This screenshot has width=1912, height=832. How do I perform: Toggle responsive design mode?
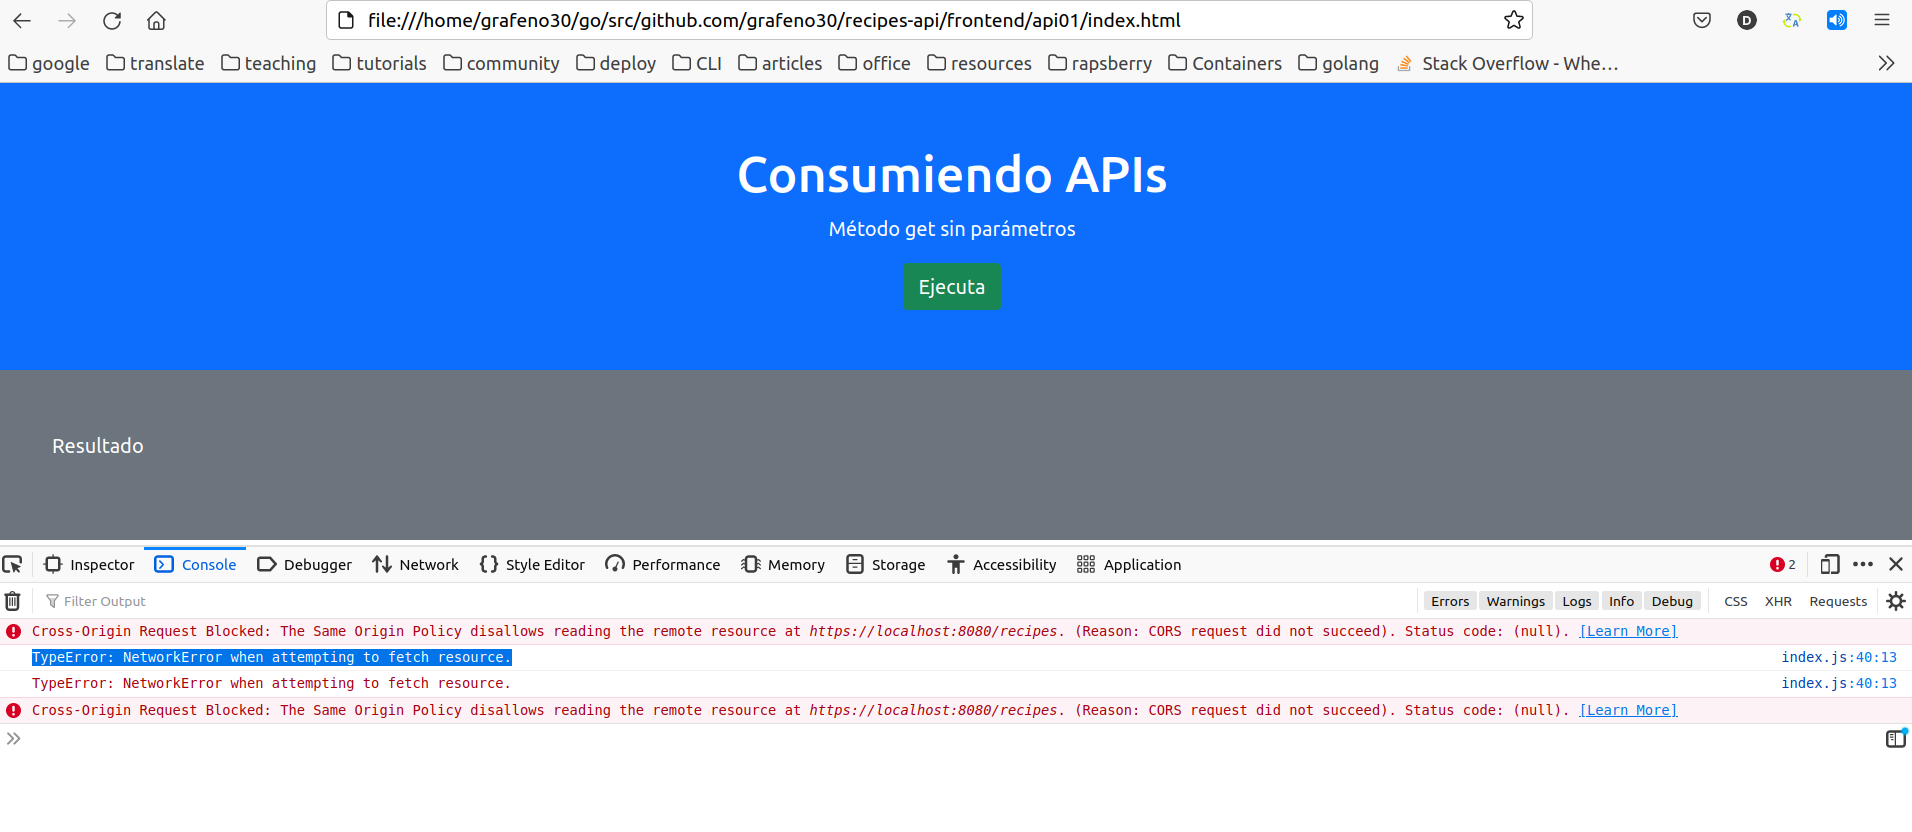pyautogui.click(x=1830, y=565)
